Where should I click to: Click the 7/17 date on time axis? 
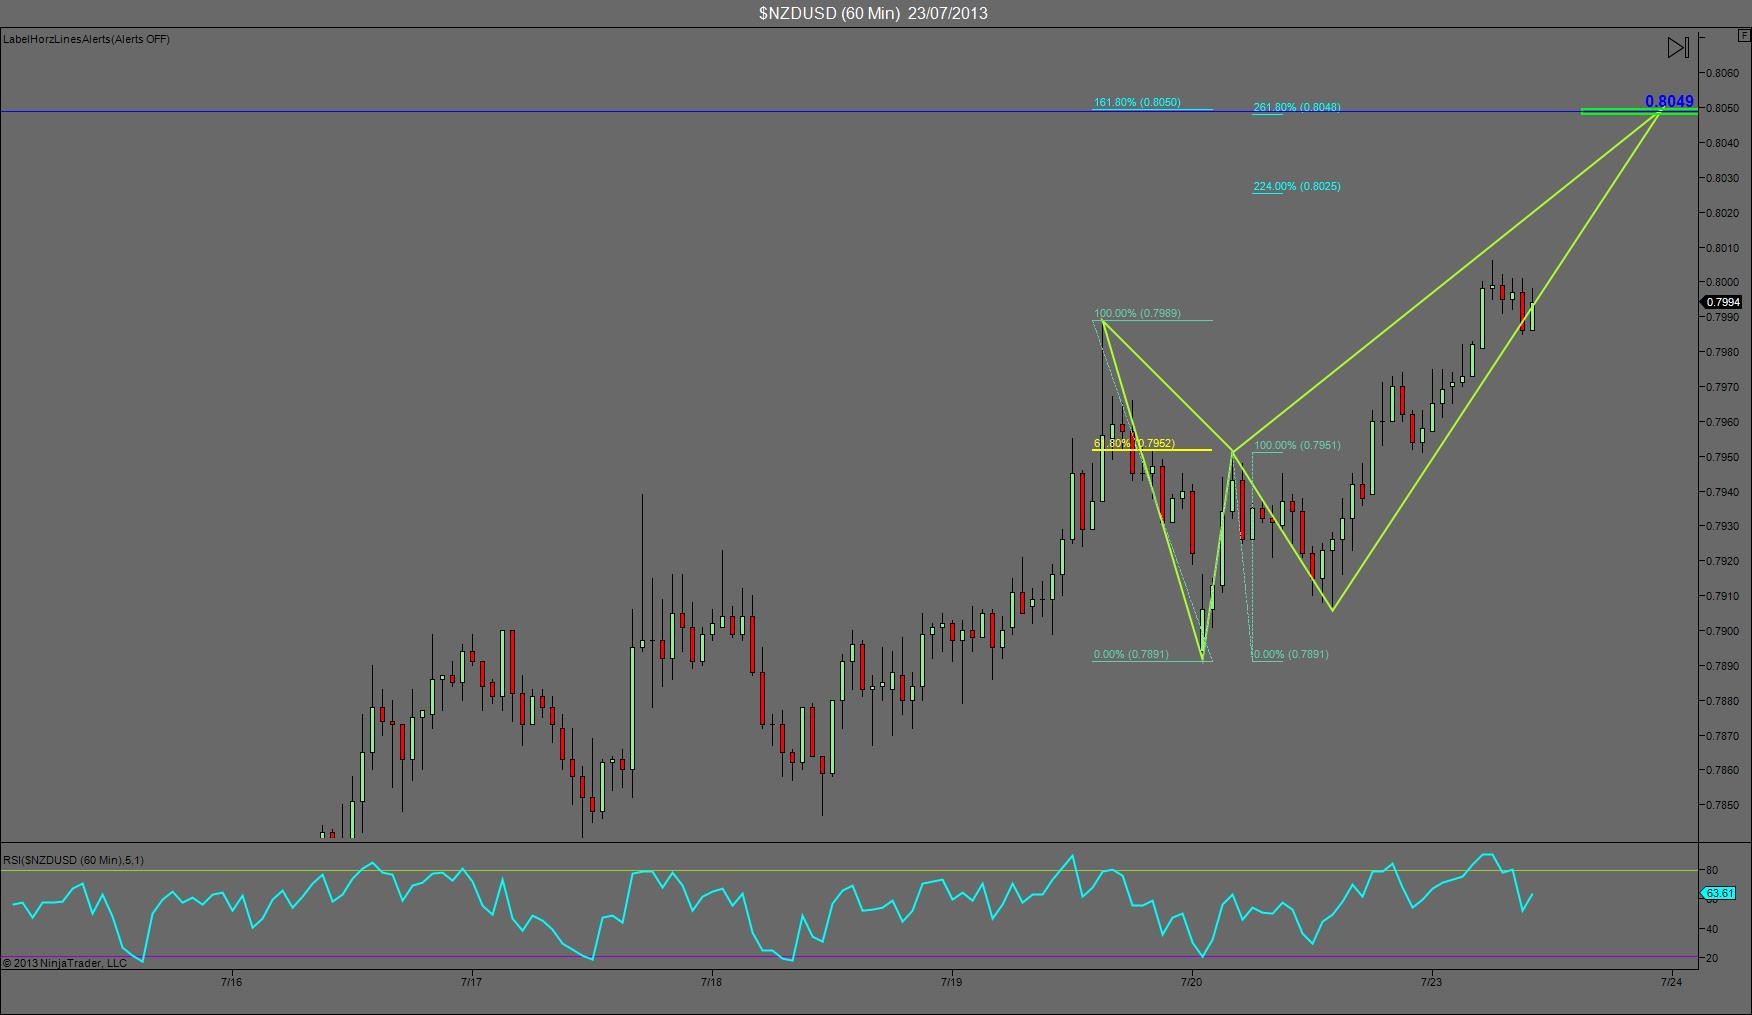pyautogui.click(x=471, y=982)
